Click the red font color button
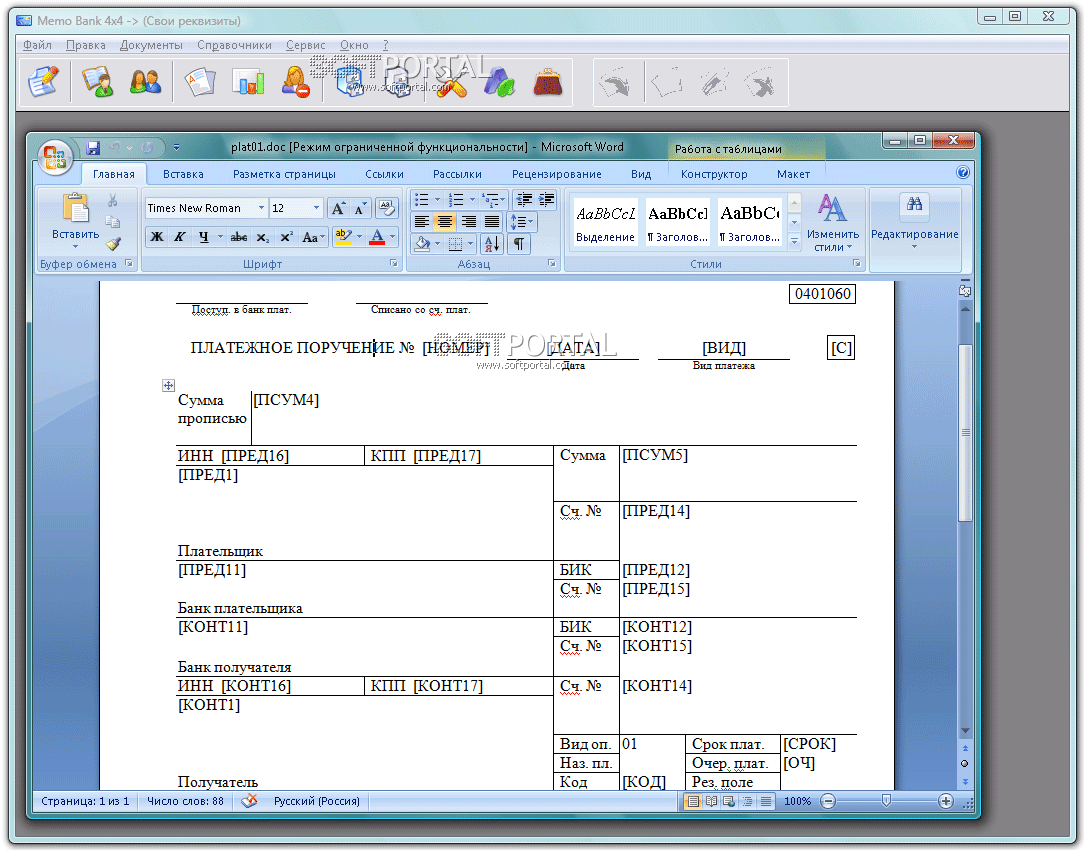Viewport: 1084px width, 850px height. (x=377, y=237)
